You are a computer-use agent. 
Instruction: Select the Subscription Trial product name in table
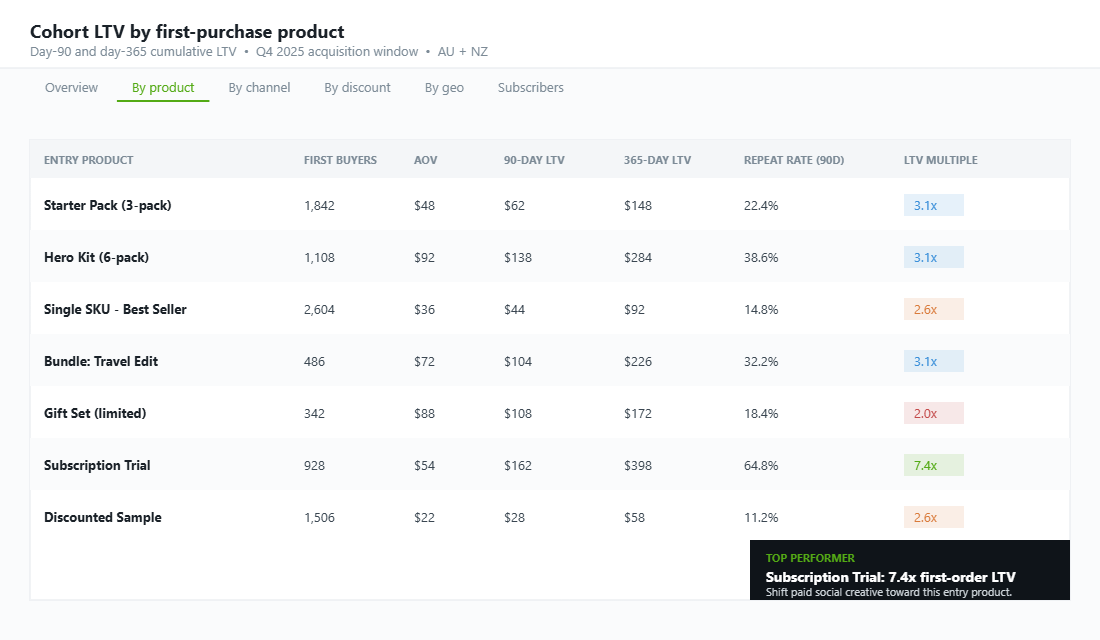(x=97, y=465)
